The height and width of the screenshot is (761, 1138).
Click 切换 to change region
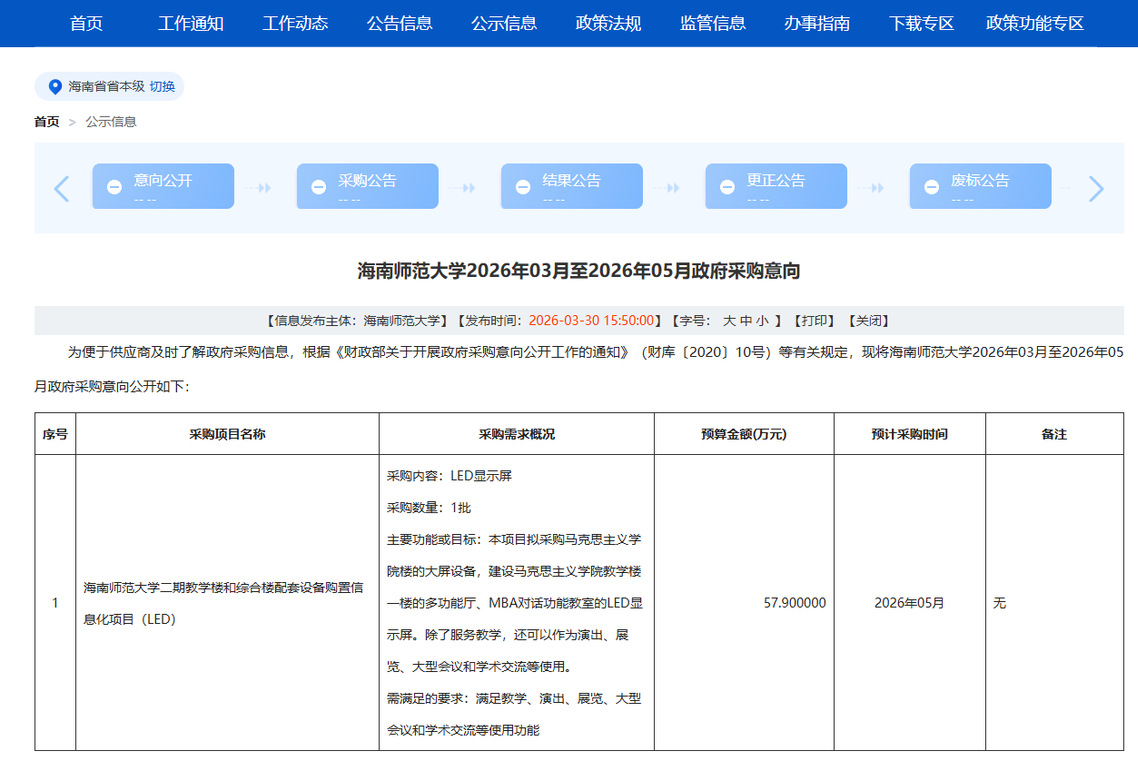pos(162,87)
